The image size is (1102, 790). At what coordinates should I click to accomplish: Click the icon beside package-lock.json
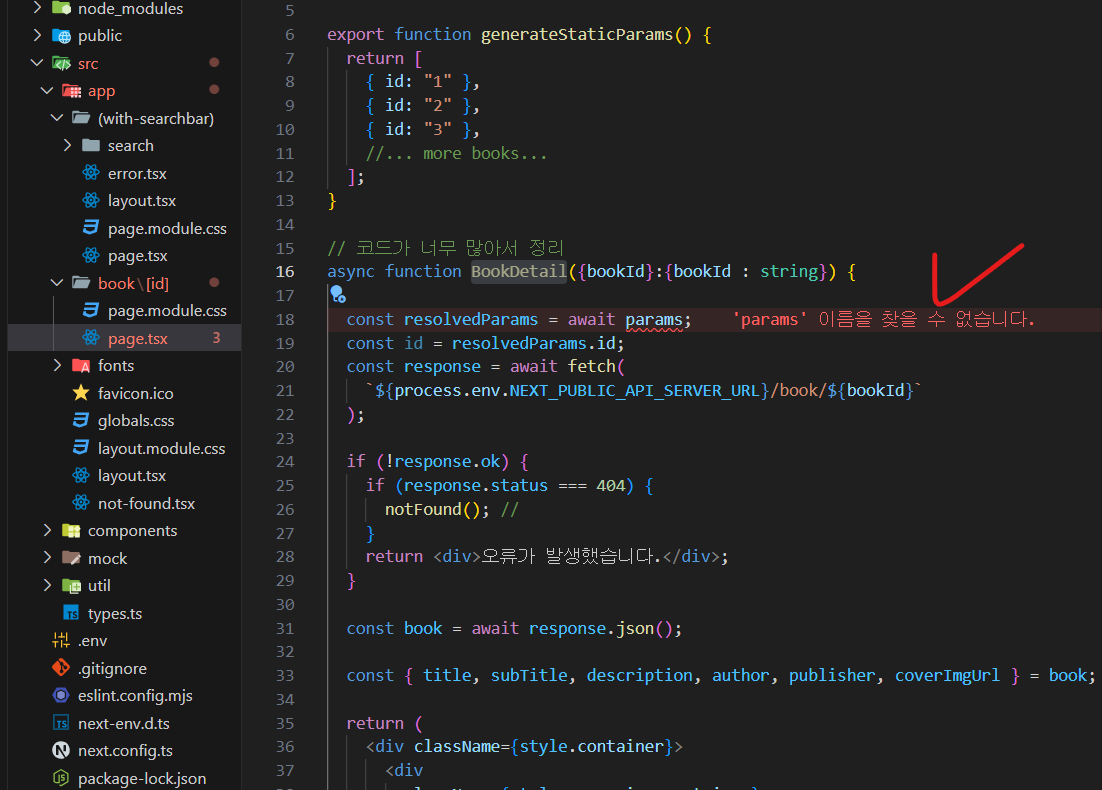[x=61, y=778]
